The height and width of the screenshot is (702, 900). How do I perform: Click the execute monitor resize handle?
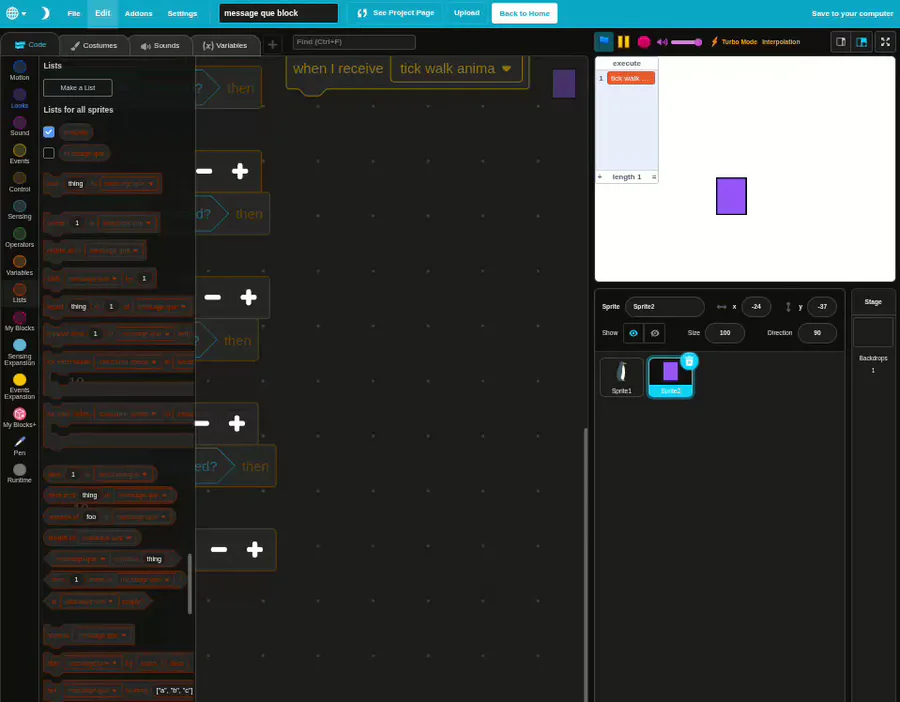654,177
